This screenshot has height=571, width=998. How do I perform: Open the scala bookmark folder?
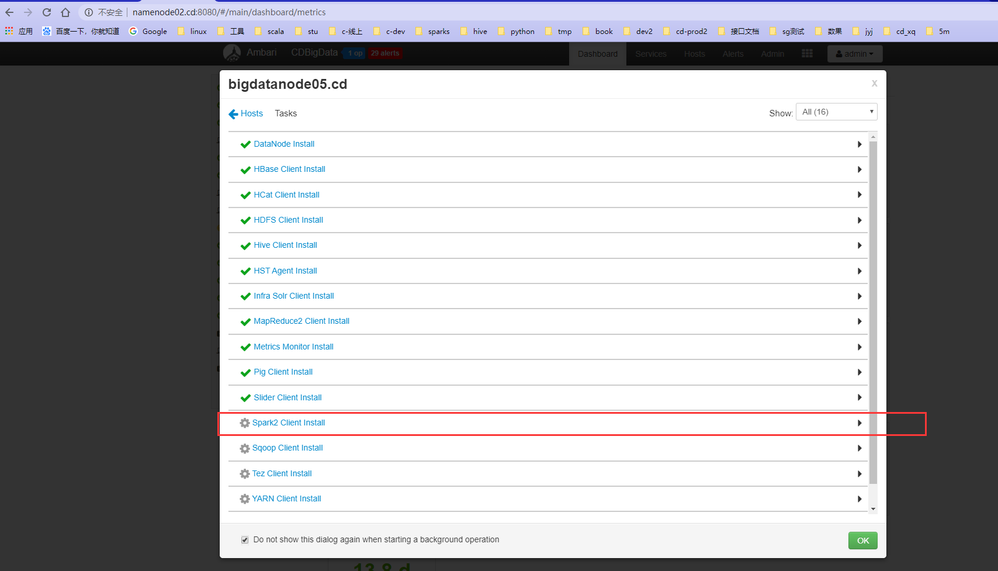269,31
